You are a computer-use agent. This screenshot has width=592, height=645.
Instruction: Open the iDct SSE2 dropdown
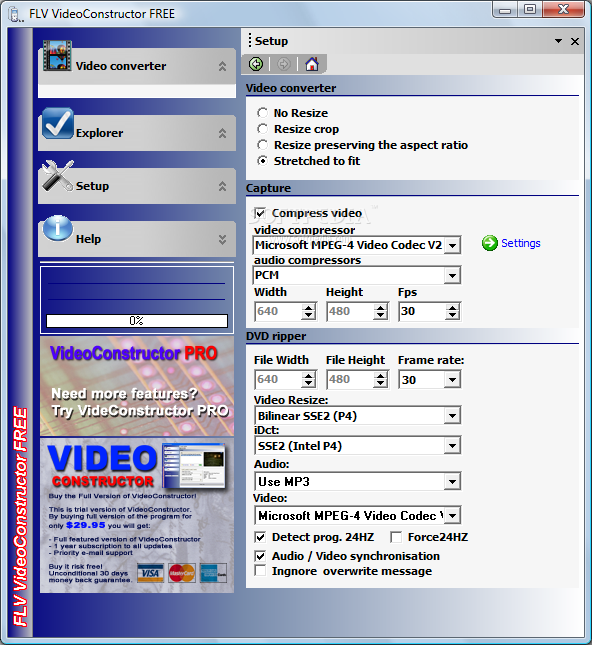(453, 445)
